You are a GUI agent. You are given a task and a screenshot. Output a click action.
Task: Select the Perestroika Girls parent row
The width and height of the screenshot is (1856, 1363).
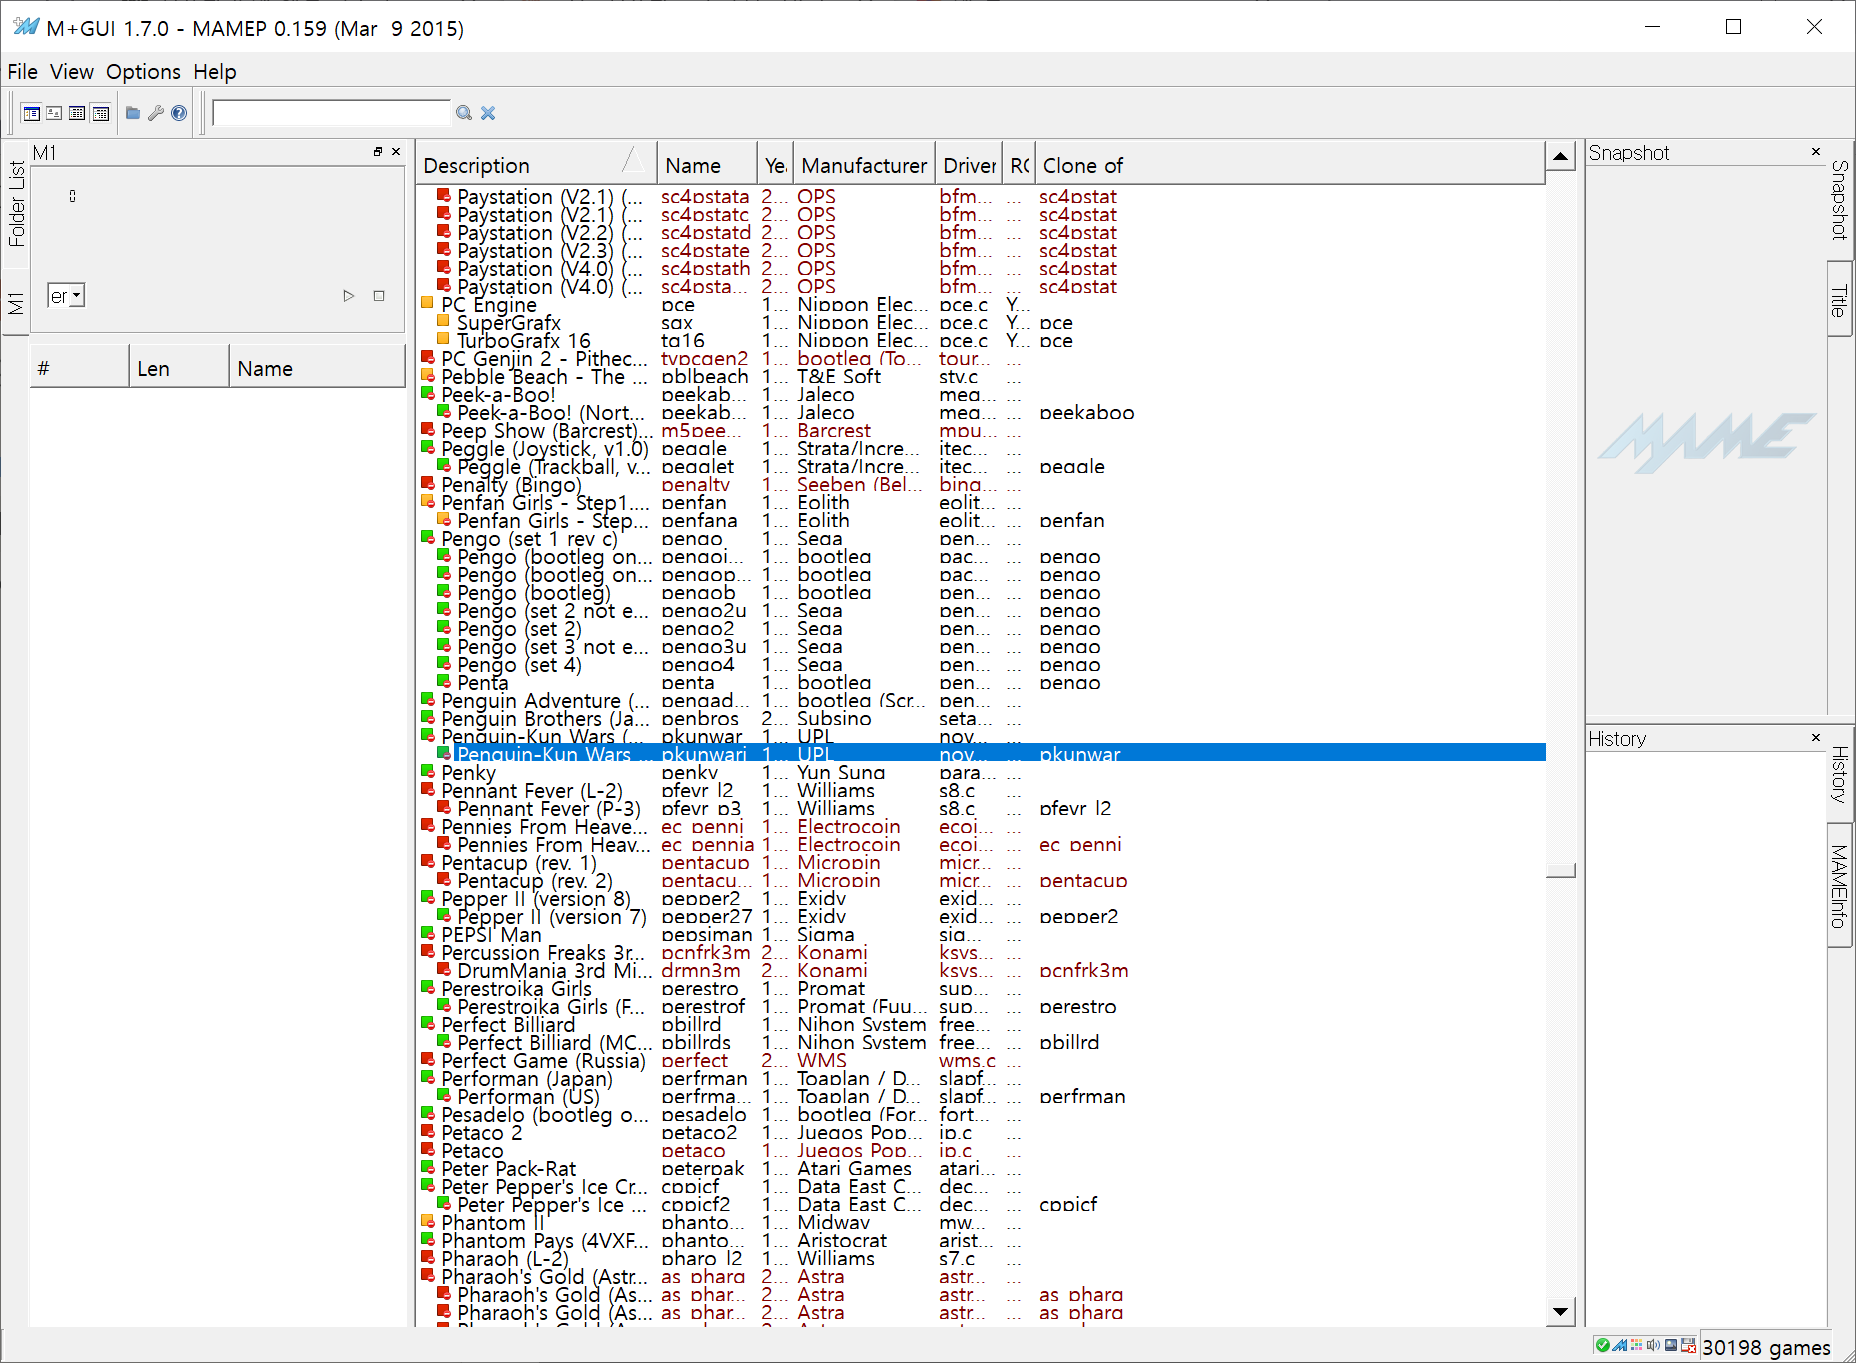tap(981, 989)
